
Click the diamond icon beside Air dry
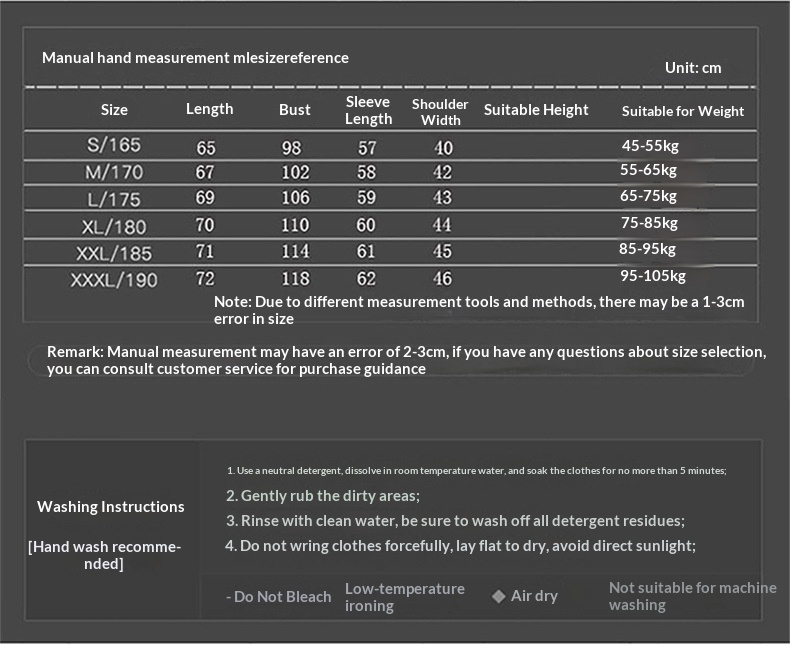tap(498, 596)
